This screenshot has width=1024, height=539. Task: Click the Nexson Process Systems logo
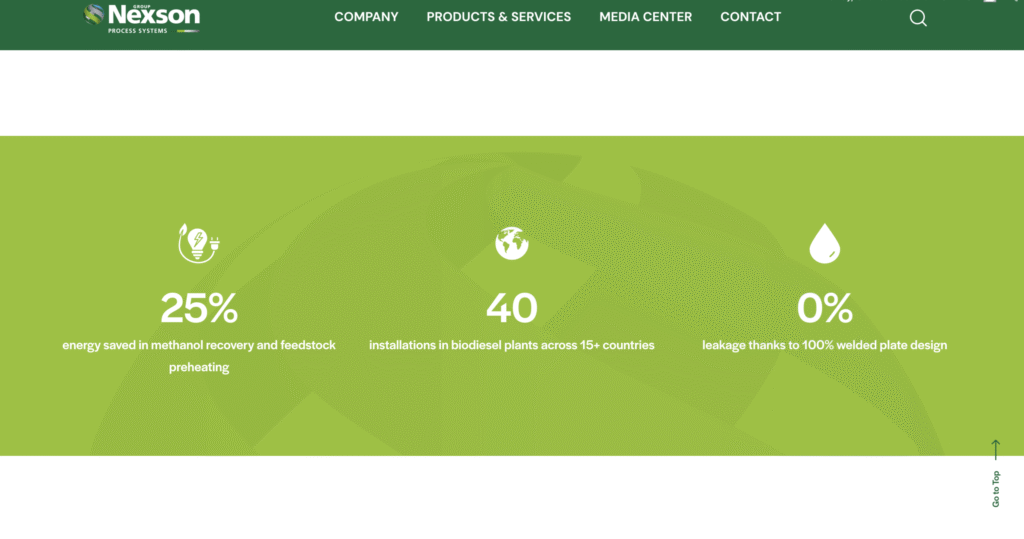pyautogui.click(x=141, y=16)
